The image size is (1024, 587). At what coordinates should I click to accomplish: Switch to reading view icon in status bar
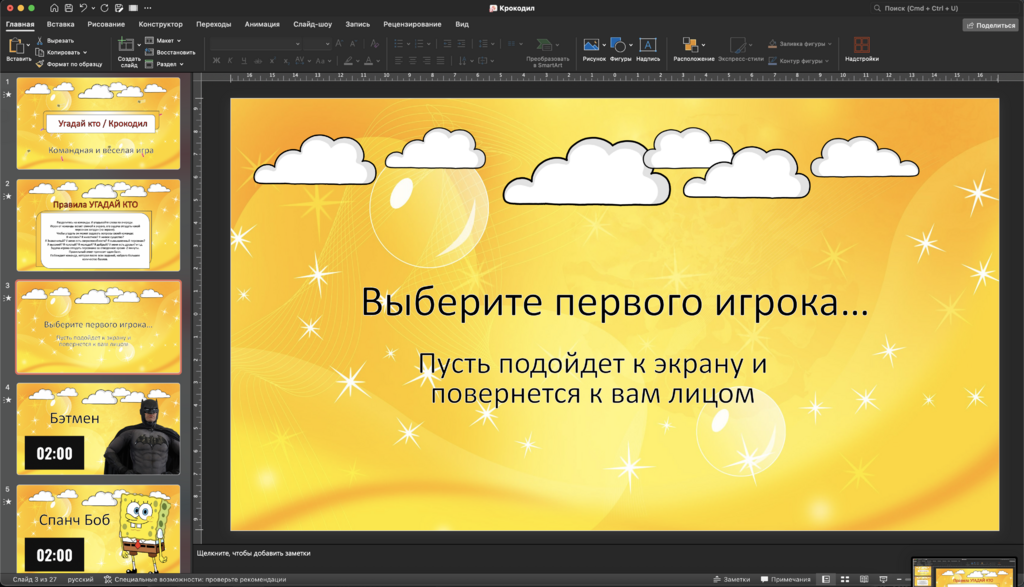tap(864, 579)
